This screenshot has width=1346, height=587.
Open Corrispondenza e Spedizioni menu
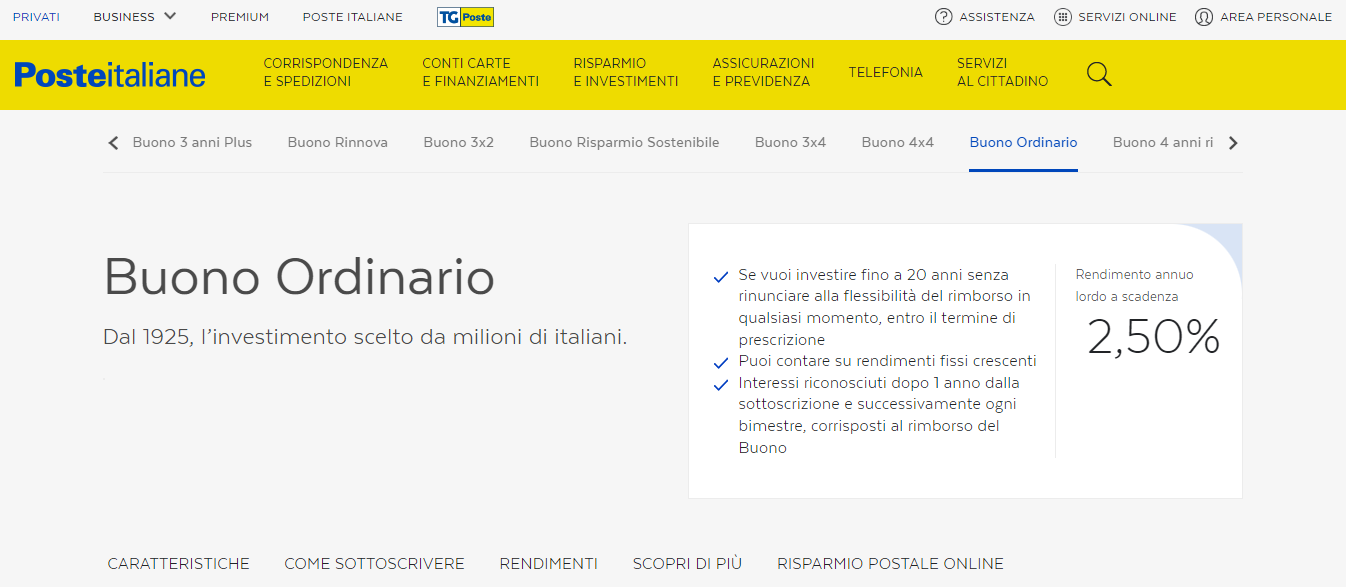[325, 73]
